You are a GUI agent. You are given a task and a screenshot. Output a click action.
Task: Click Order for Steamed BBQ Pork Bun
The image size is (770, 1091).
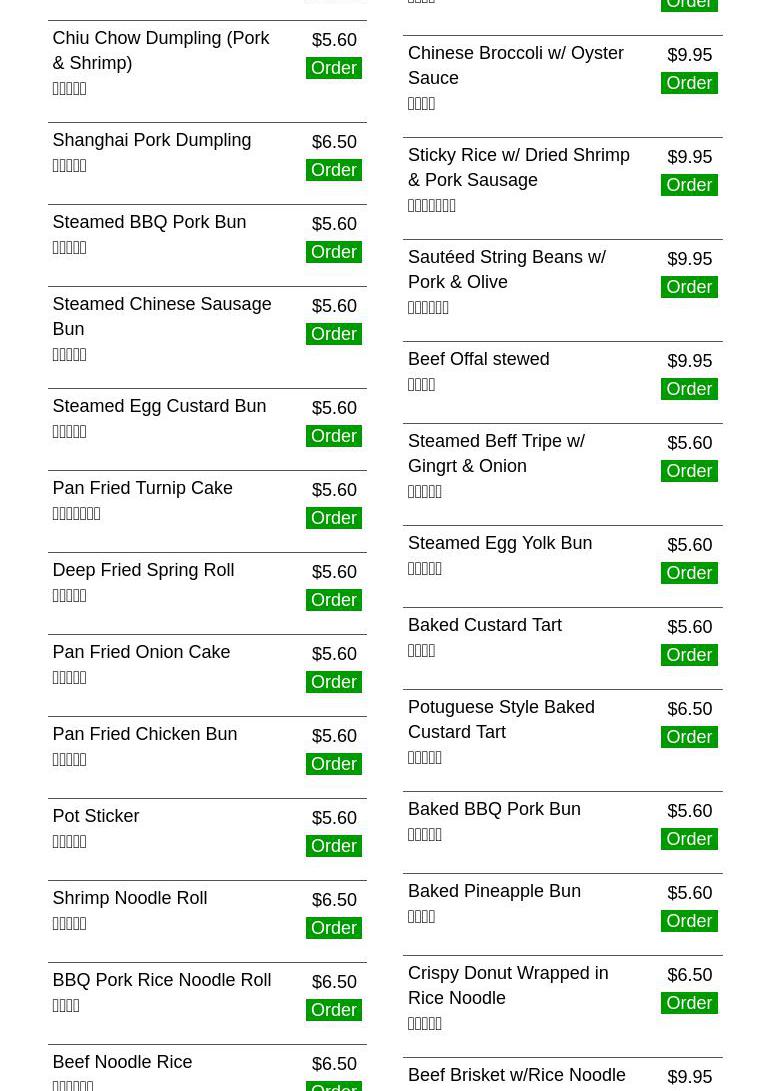[333, 252]
